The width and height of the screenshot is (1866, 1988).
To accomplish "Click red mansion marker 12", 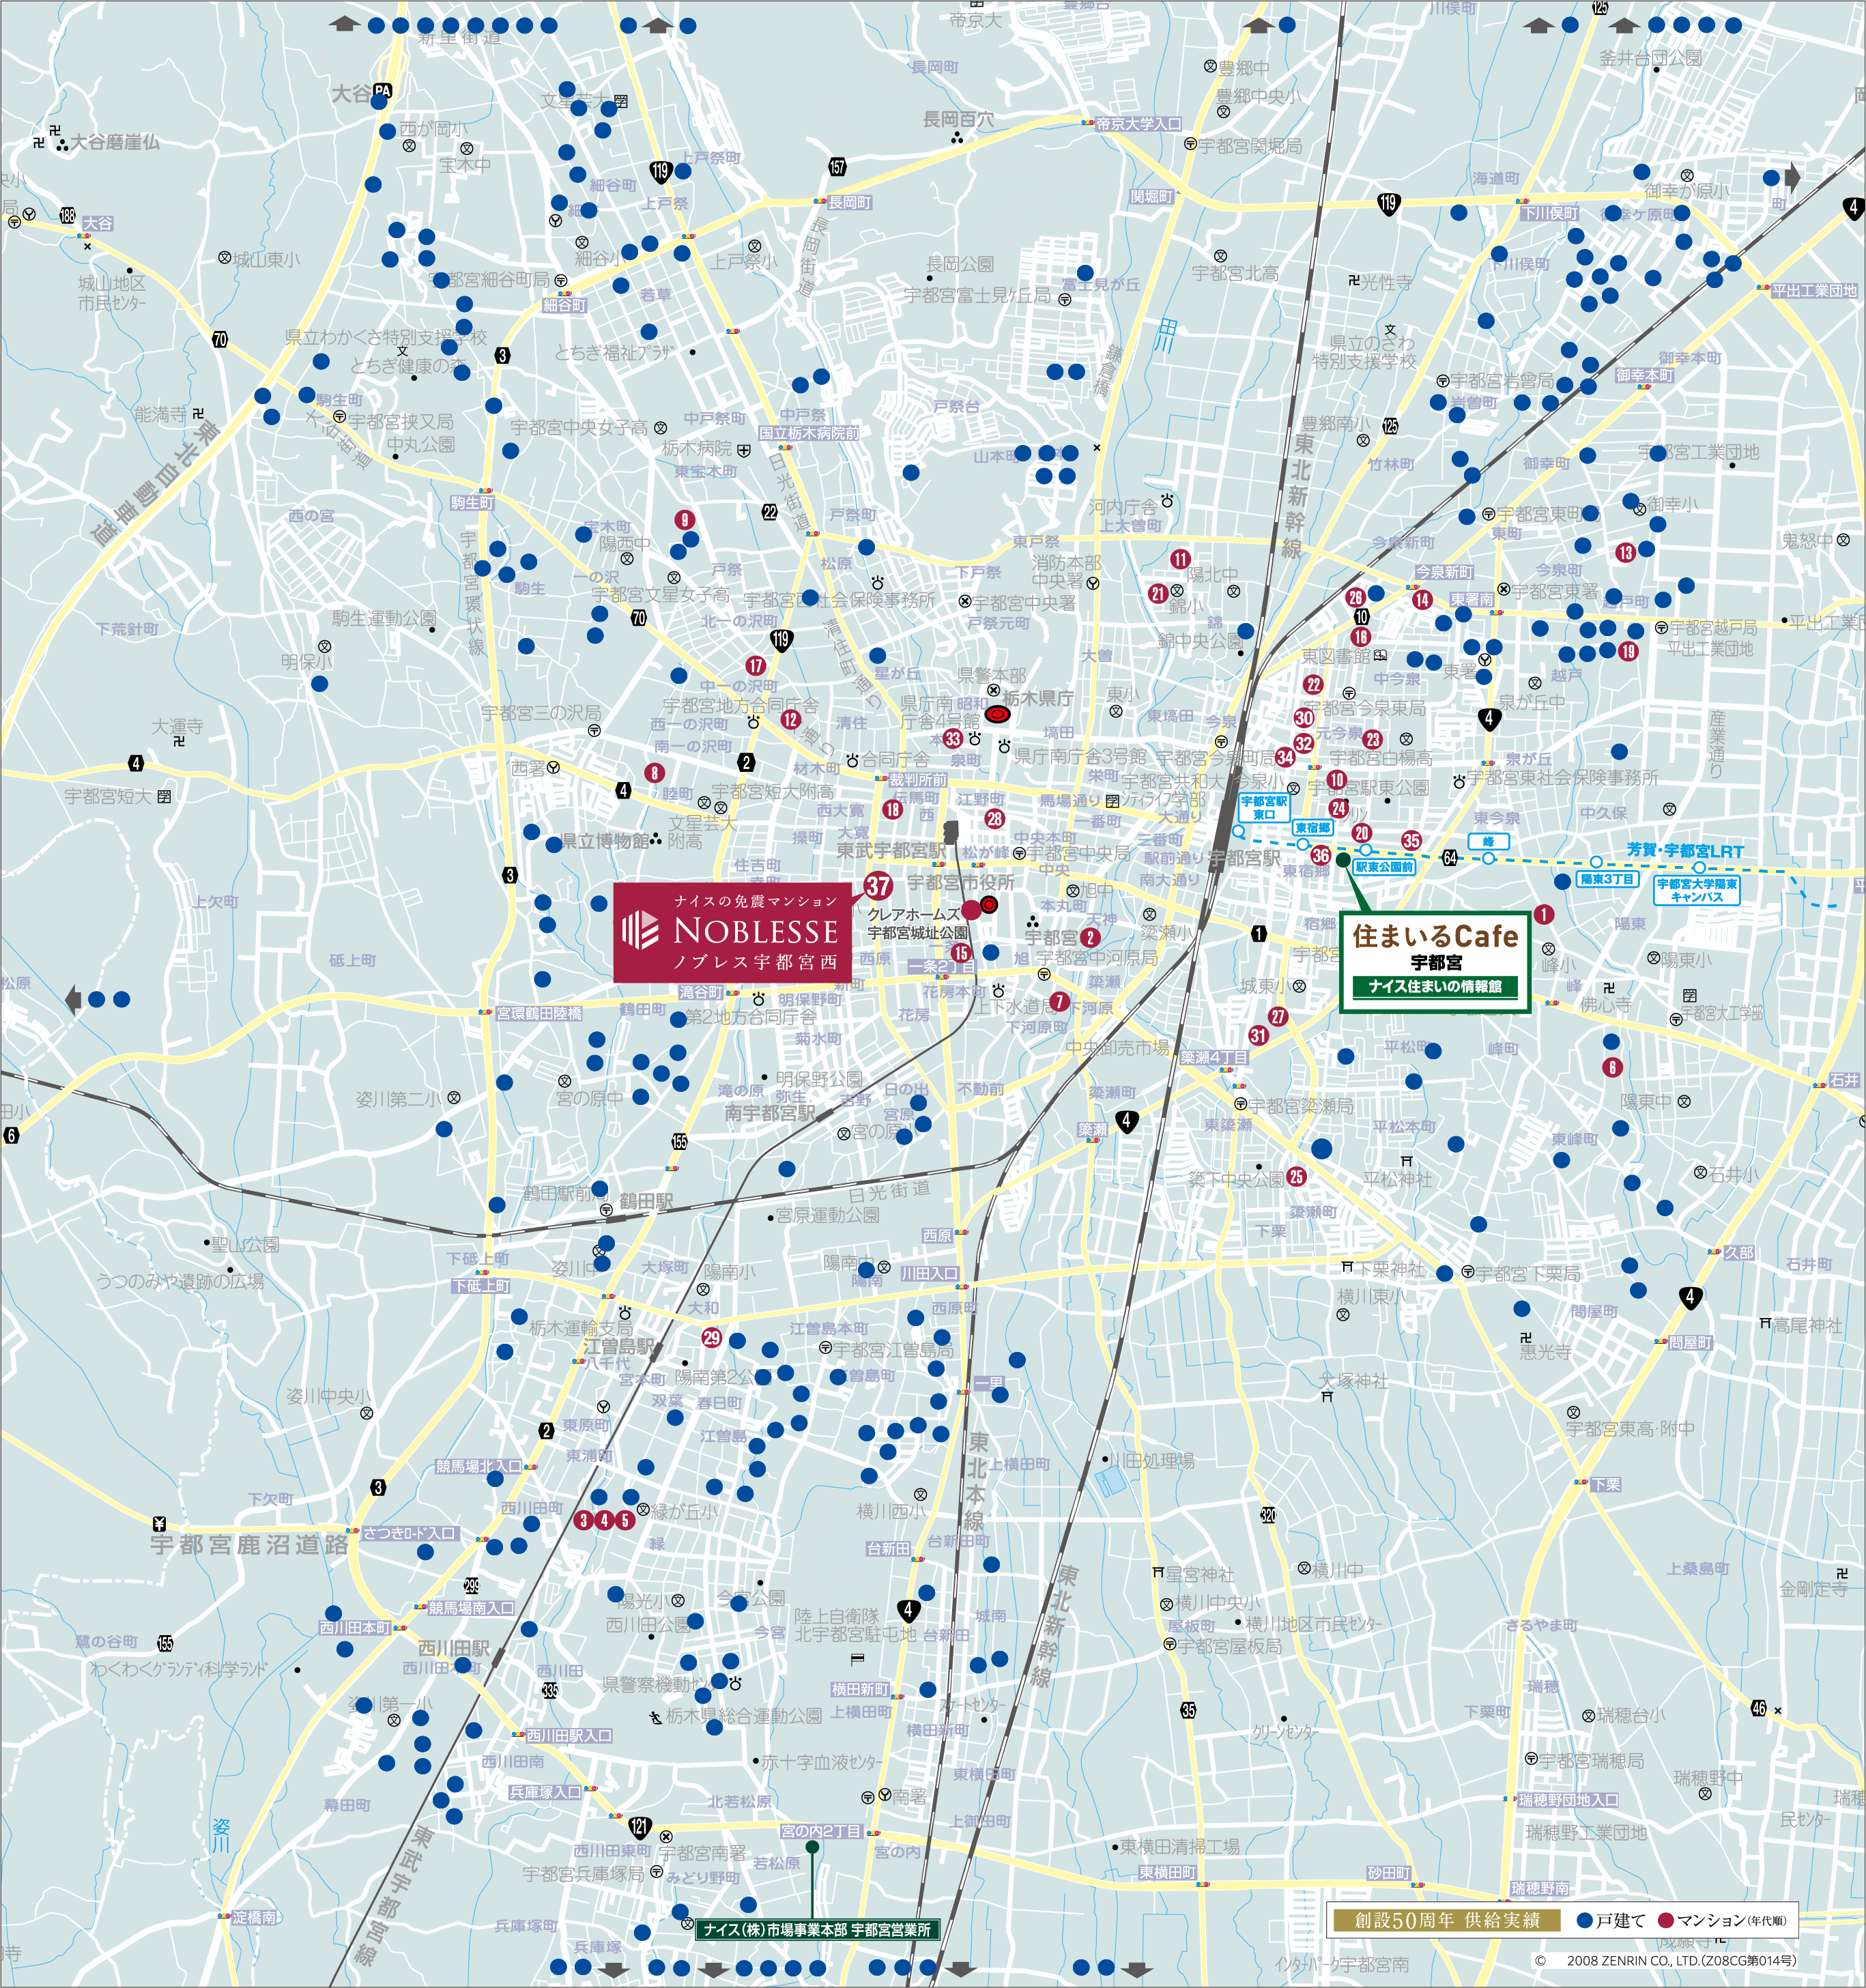I will (791, 719).
